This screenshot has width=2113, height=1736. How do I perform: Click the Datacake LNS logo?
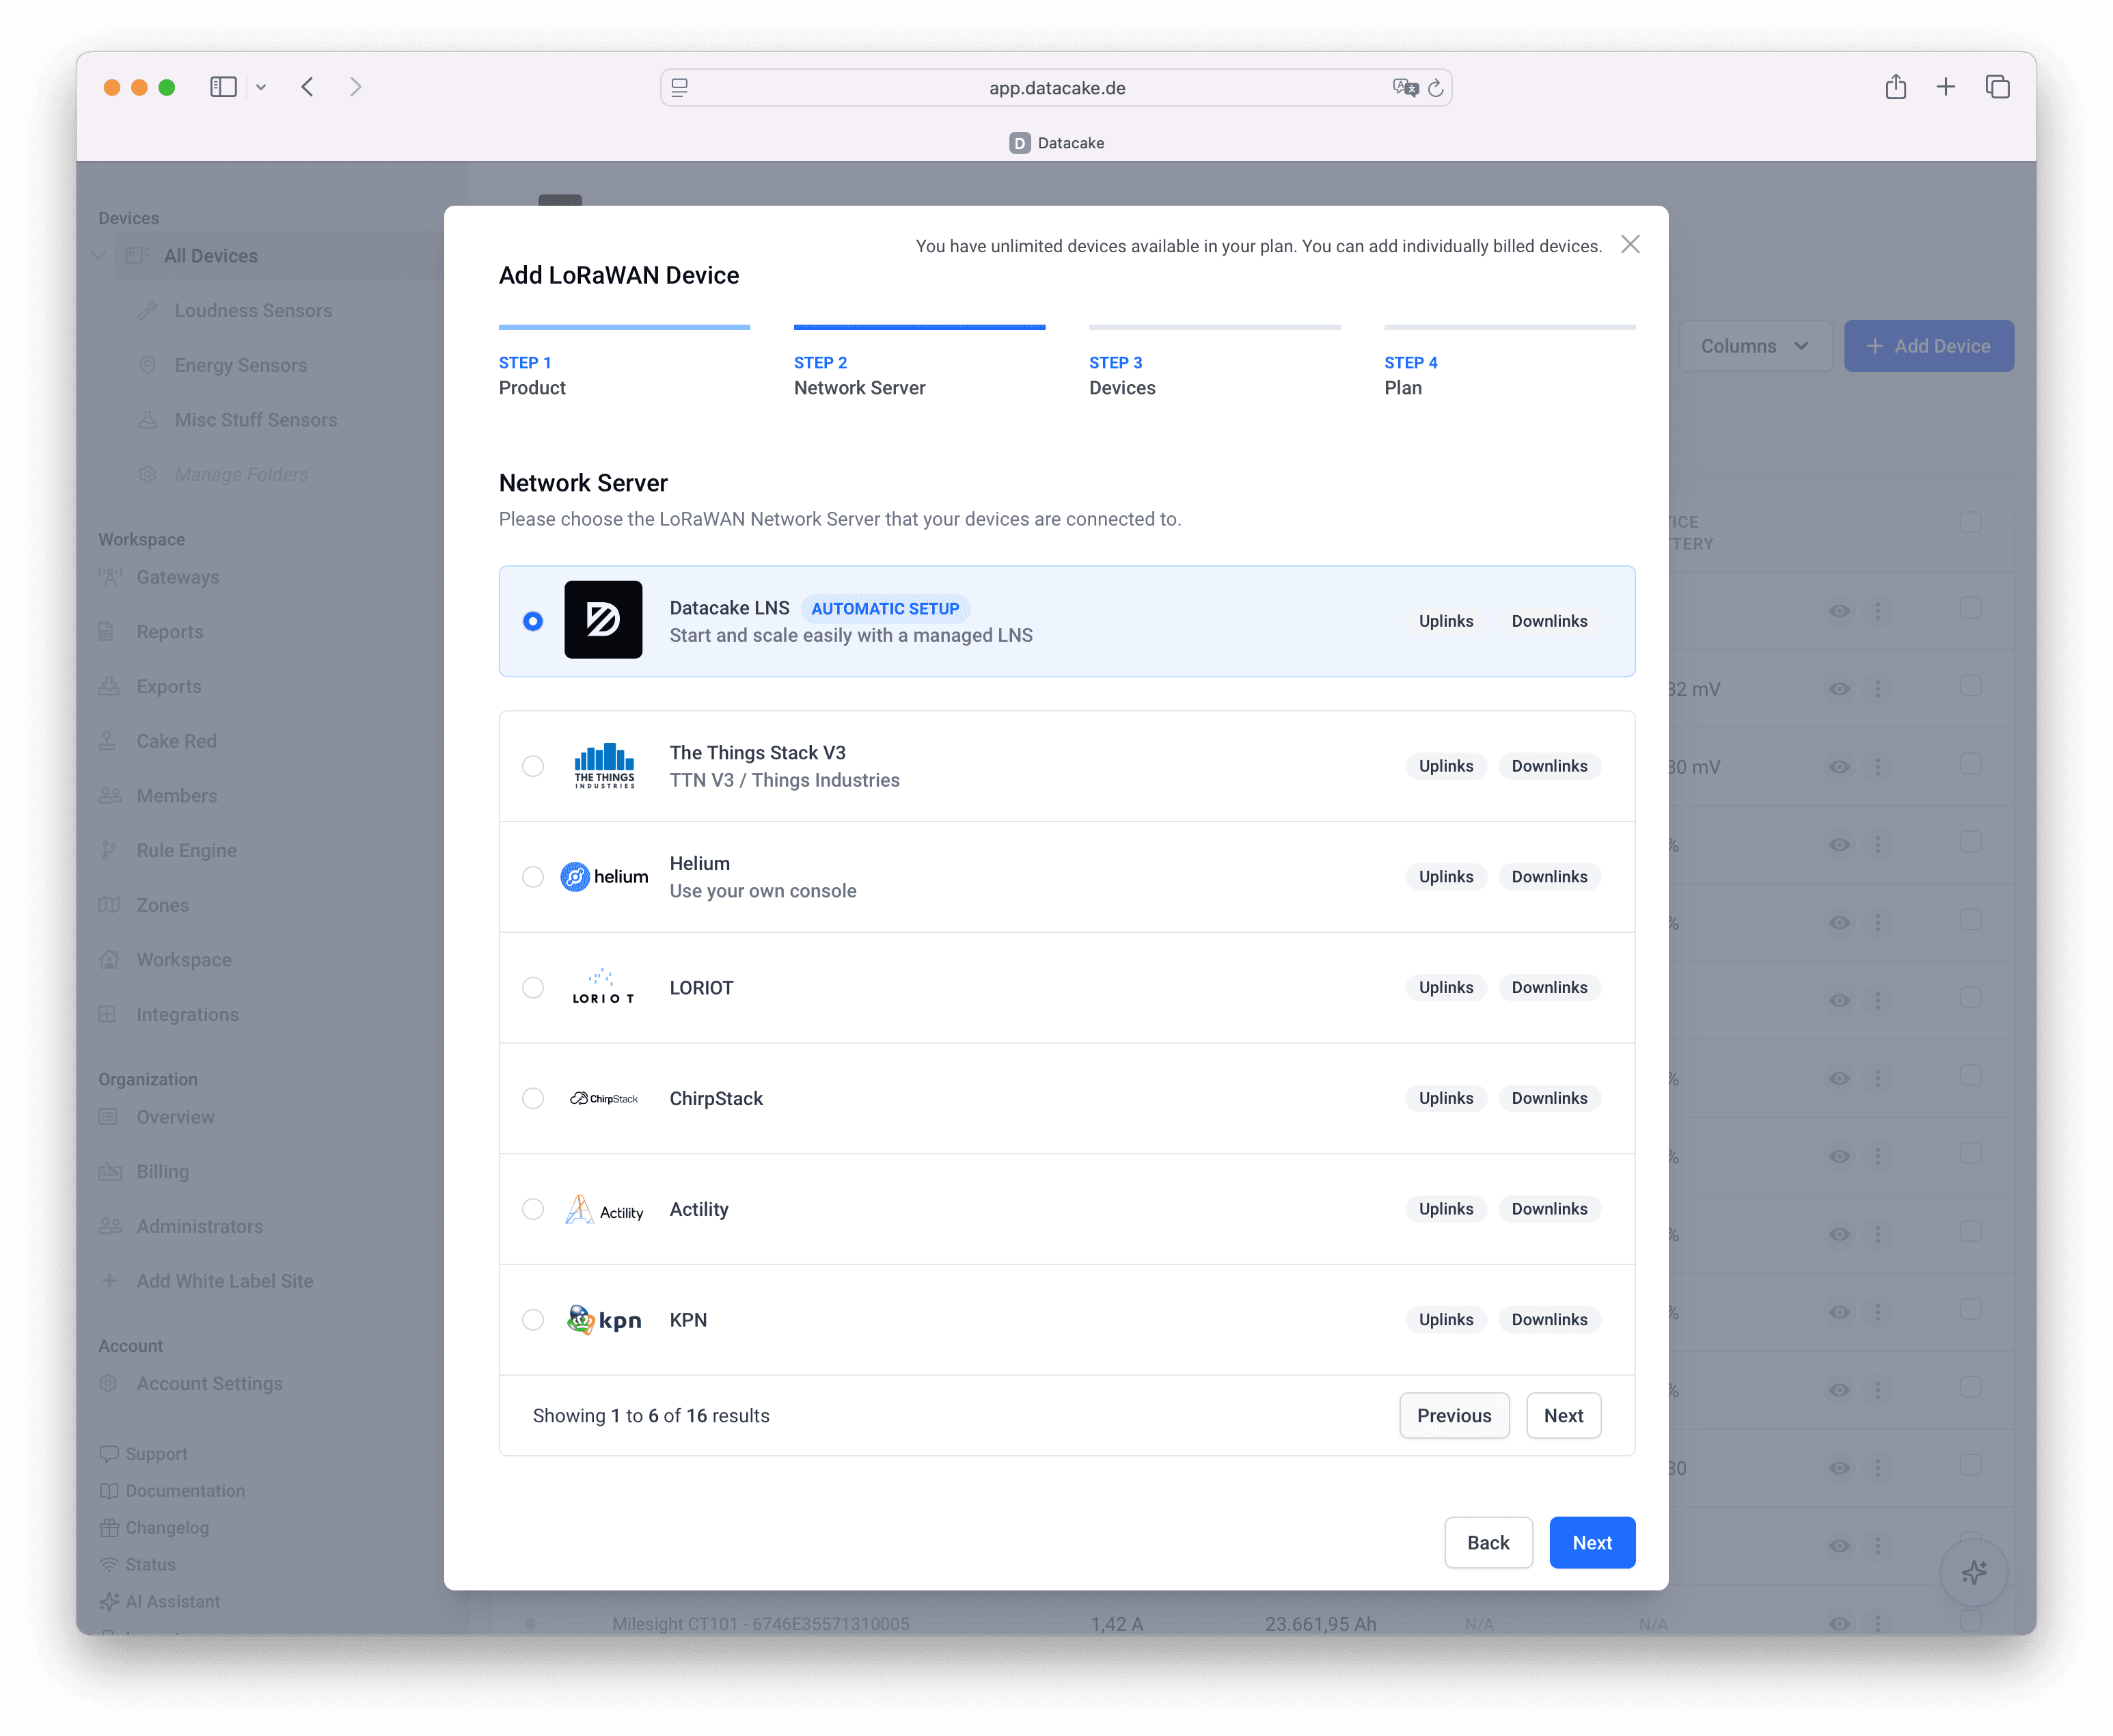[x=603, y=620]
